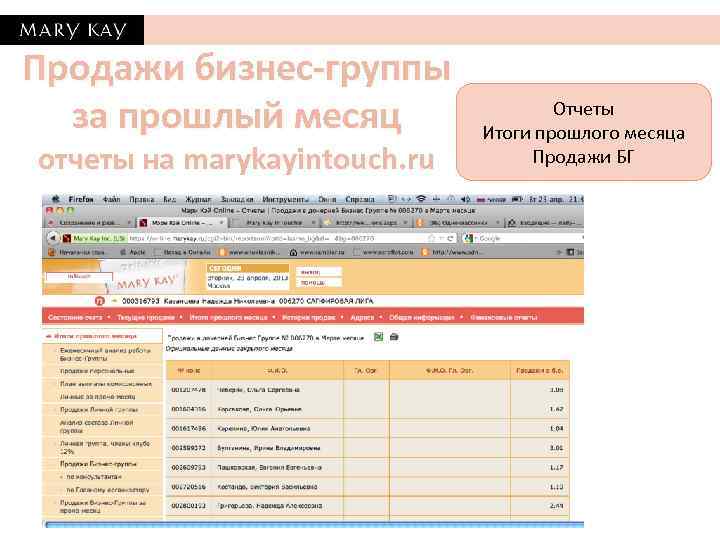720x540 pixels.
Task: Open Итоги прошлого месяца in red nav bar
Action: tap(229, 317)
